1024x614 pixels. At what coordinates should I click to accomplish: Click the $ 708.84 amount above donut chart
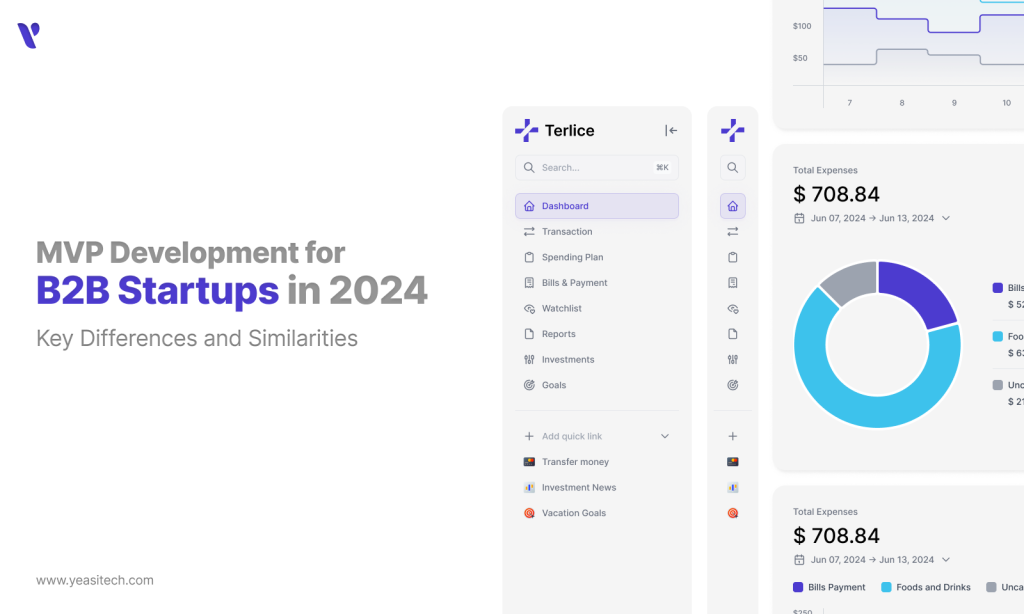pos(836,194)
